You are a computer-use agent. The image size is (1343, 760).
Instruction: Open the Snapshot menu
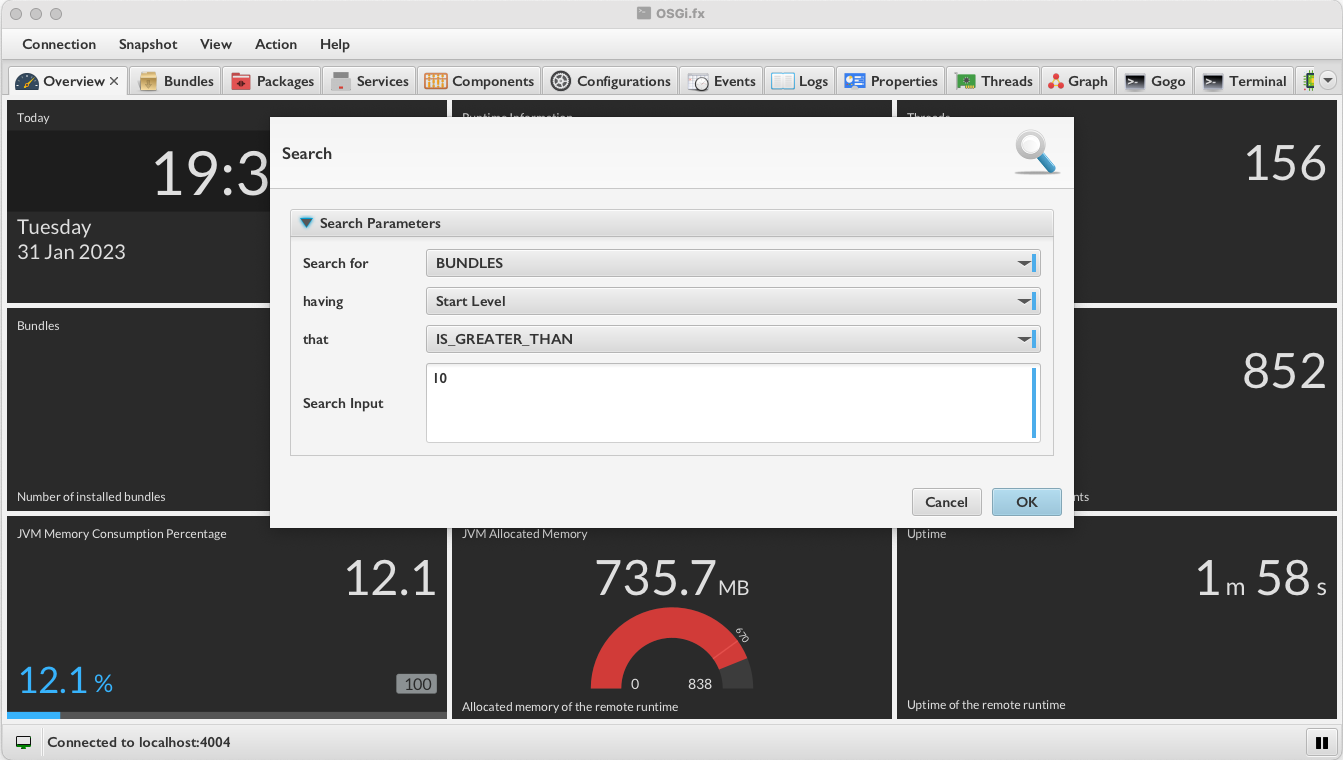[x=148, y=44]
